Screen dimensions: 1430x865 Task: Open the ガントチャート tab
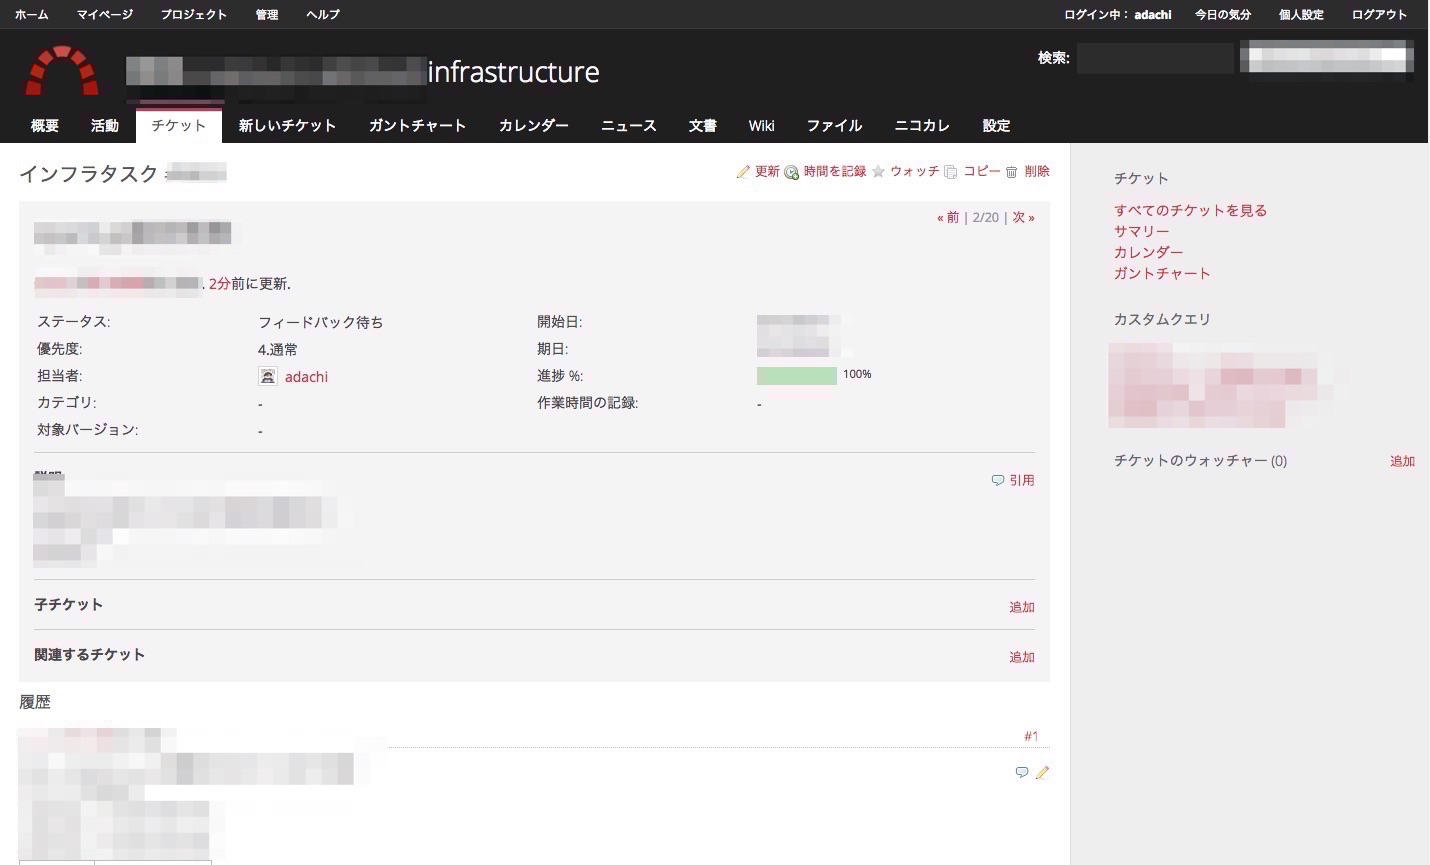pyautogui.click(x=417, y=126)
